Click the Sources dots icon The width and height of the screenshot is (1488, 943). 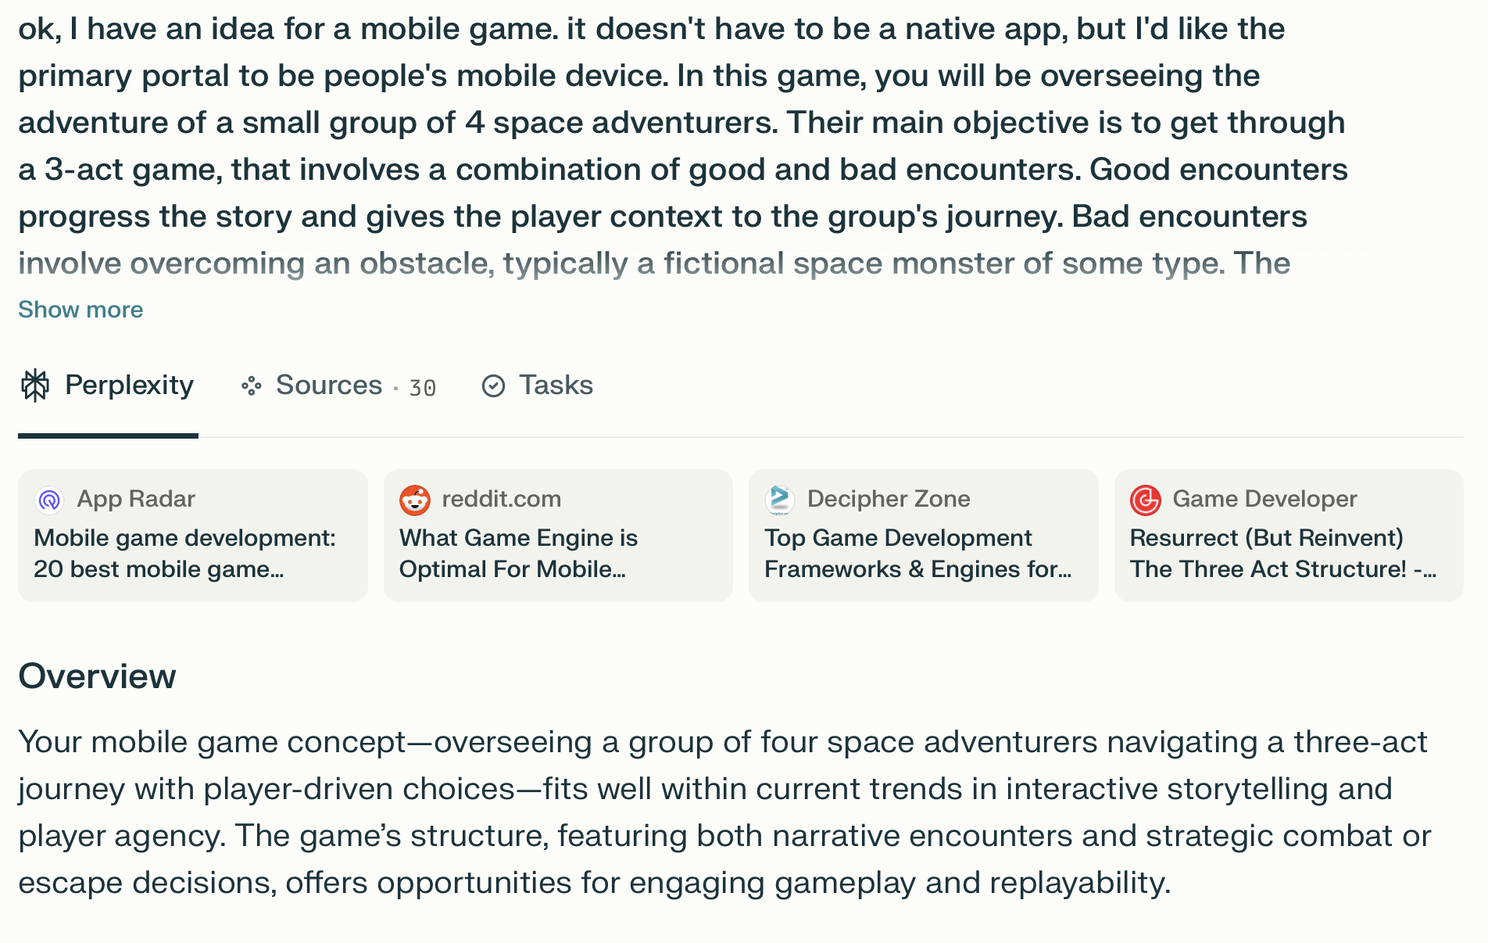251,386
